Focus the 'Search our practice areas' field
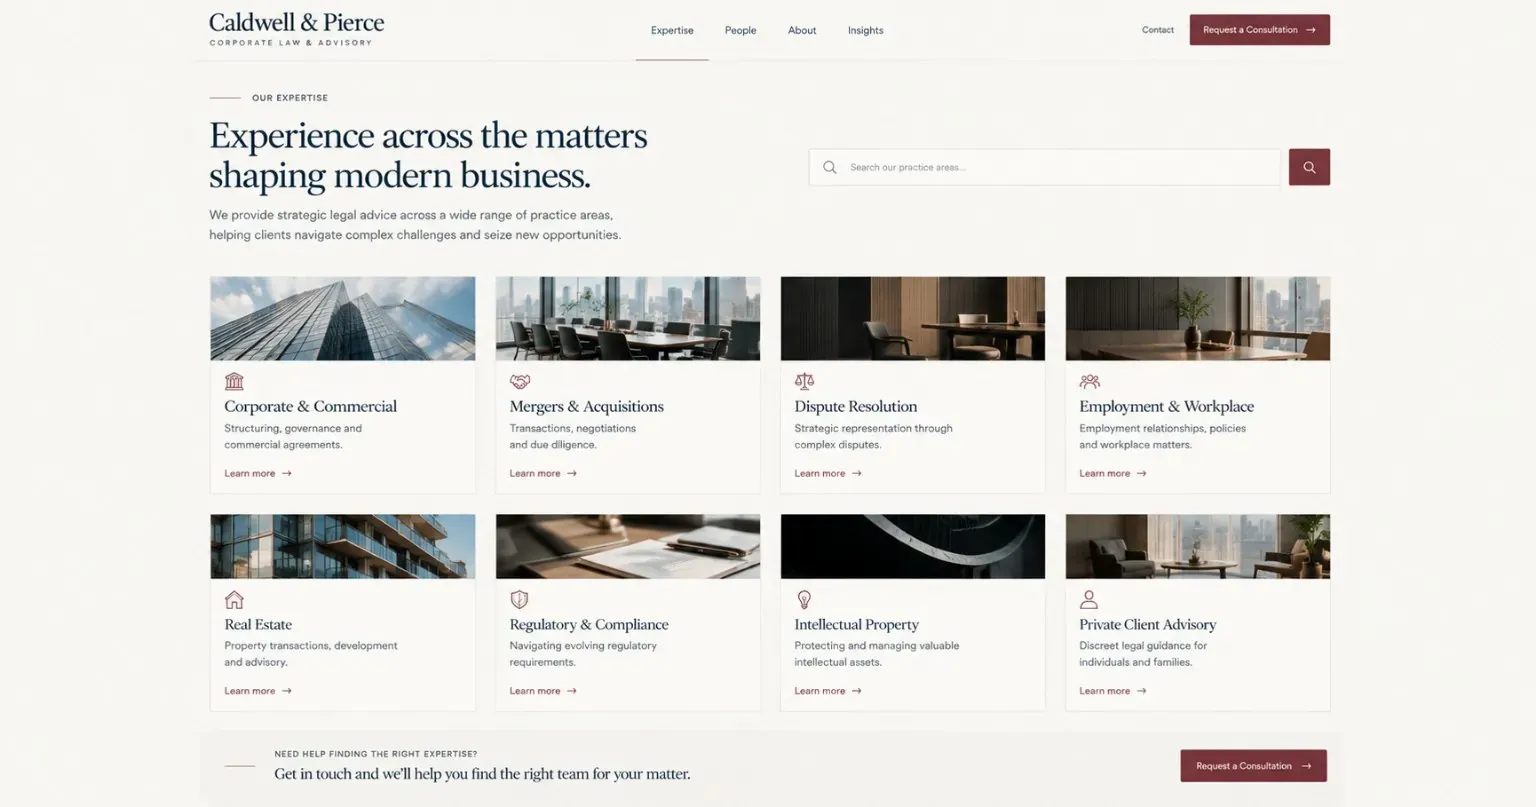The image size is (1536, 807). click(1044, 167)
